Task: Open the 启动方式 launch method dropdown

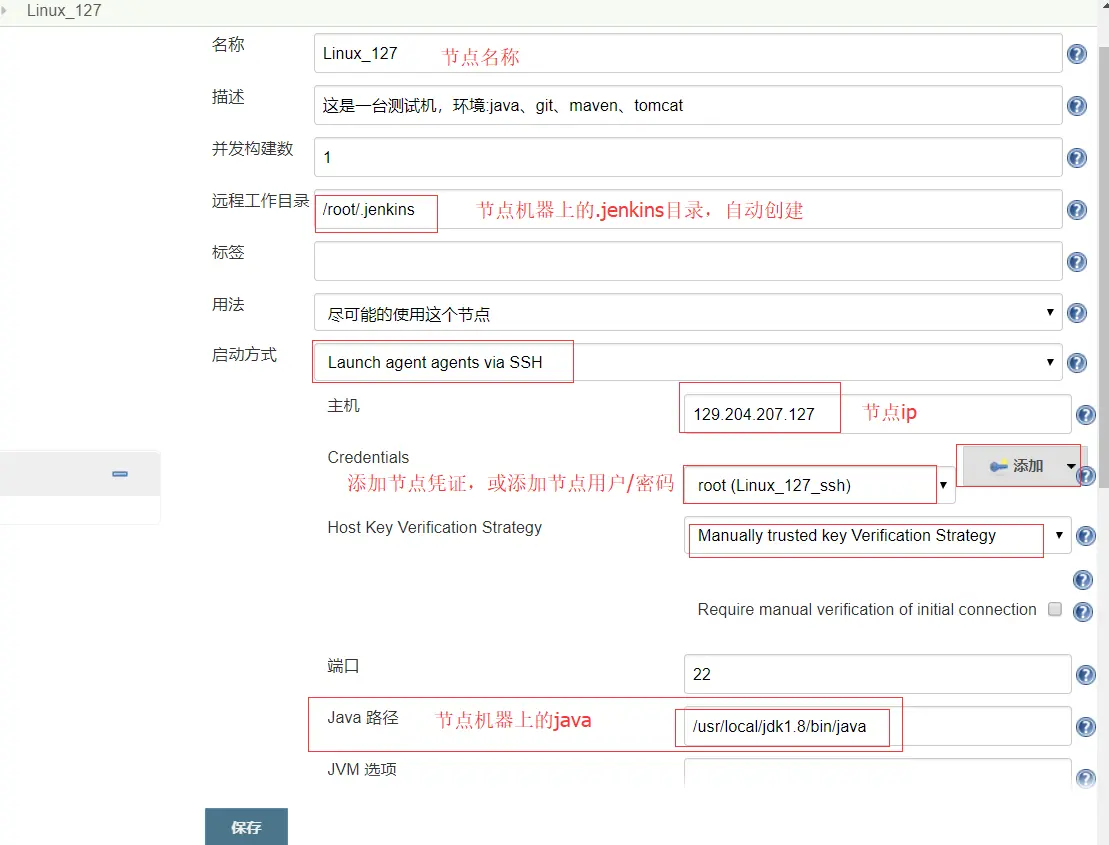Action: (688, 362)
